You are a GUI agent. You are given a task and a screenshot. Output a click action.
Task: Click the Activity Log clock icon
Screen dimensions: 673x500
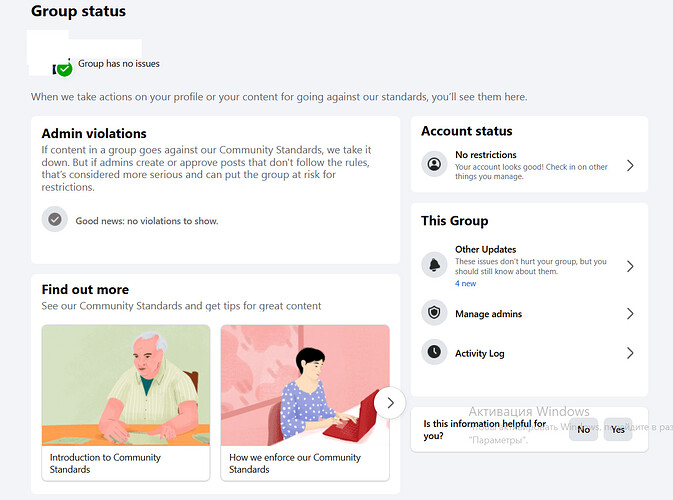pyautogui.click(x=434, y=352)
